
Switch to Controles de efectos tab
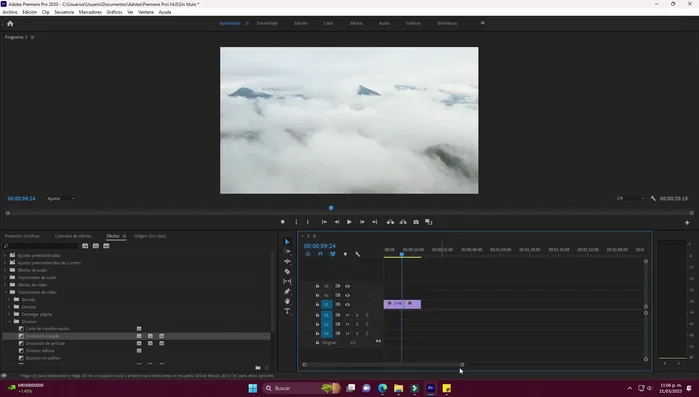(73, 236)
